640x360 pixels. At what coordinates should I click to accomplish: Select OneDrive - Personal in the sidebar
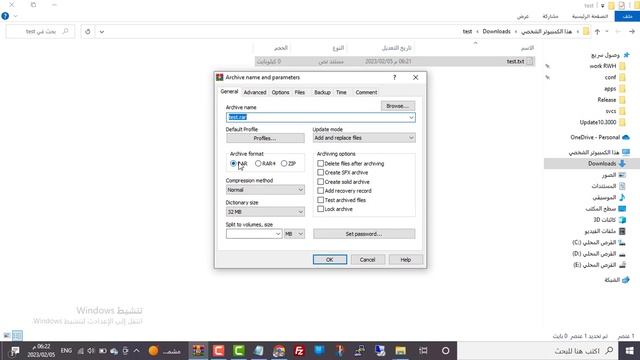point(600,137)
